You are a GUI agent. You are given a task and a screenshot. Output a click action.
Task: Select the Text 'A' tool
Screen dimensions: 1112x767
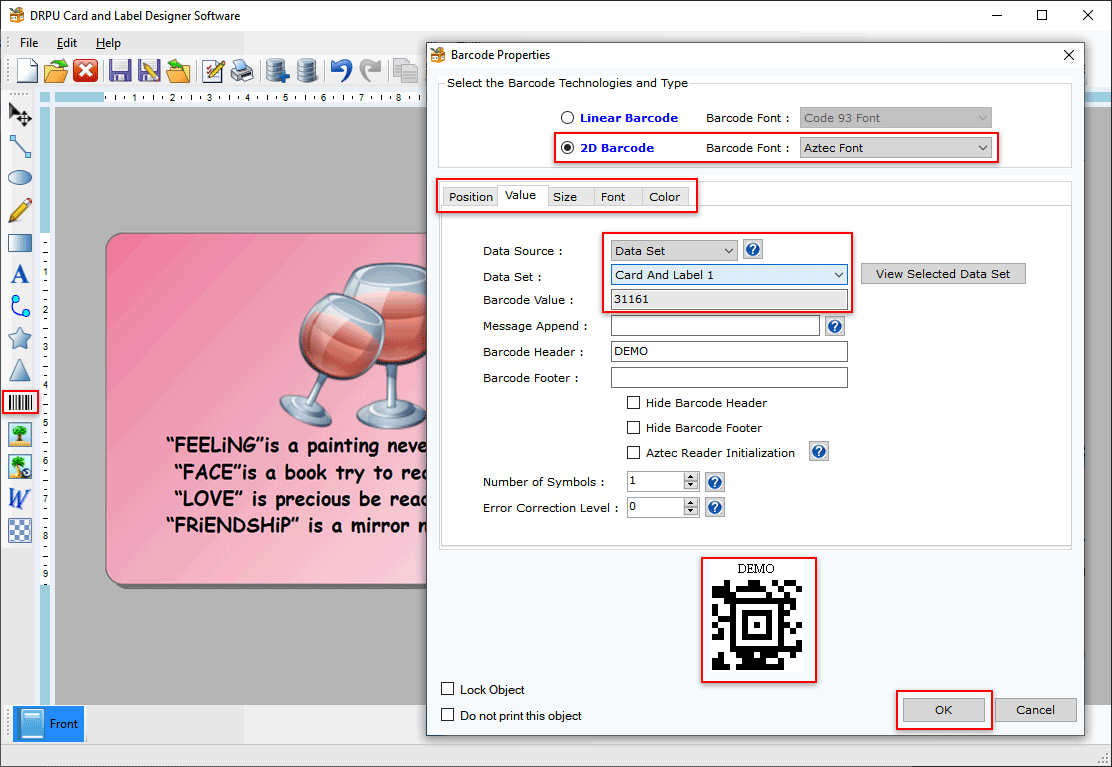(x=20, y=274)
